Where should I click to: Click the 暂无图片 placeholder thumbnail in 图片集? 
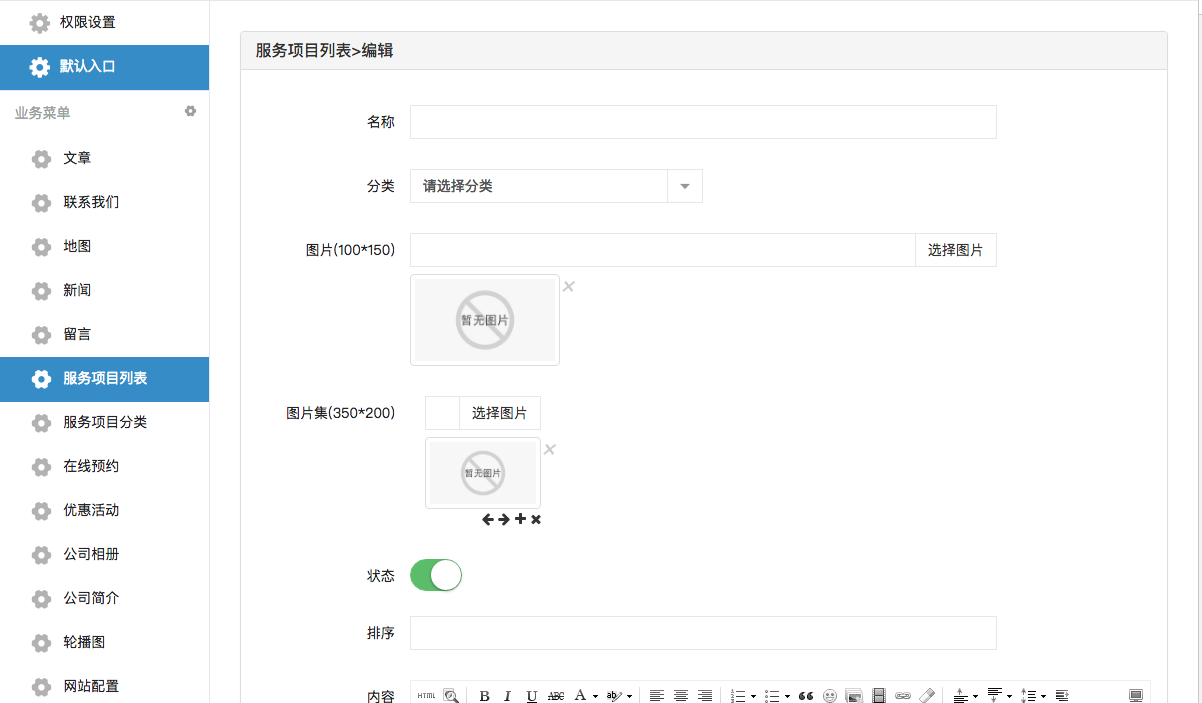(x=483, y=473)
